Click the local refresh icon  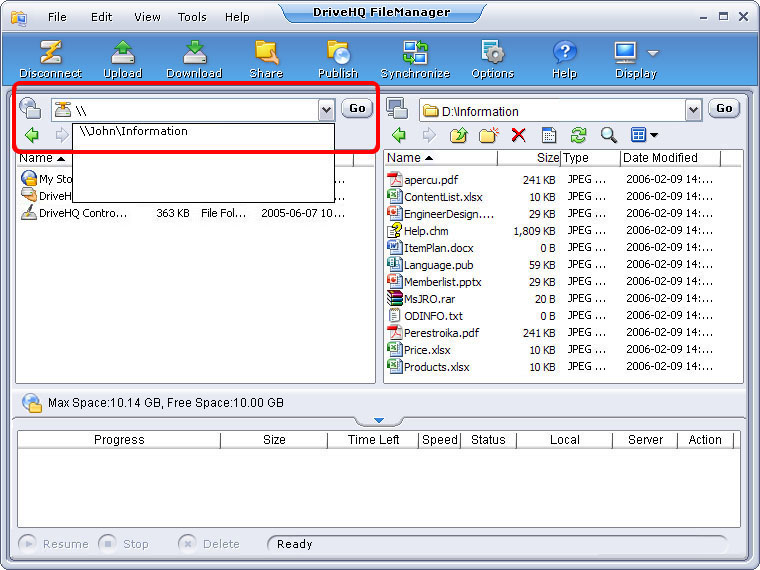578,135
